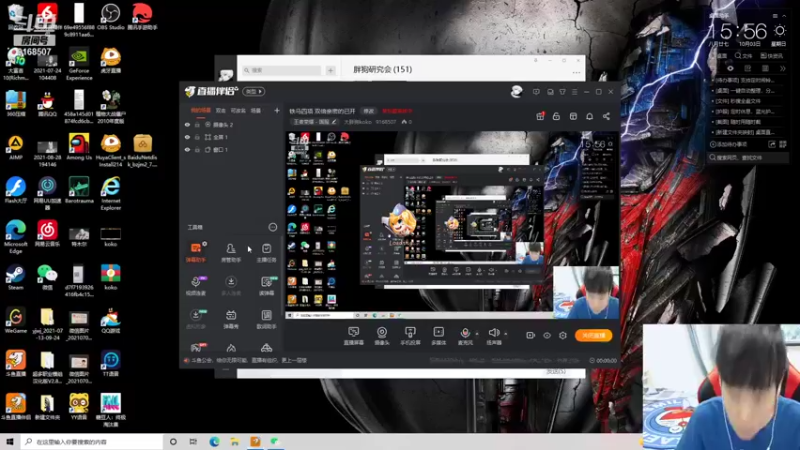The image size is (800, 450).
Task: Add a new scene with the plus button
Action: point(277,110)
